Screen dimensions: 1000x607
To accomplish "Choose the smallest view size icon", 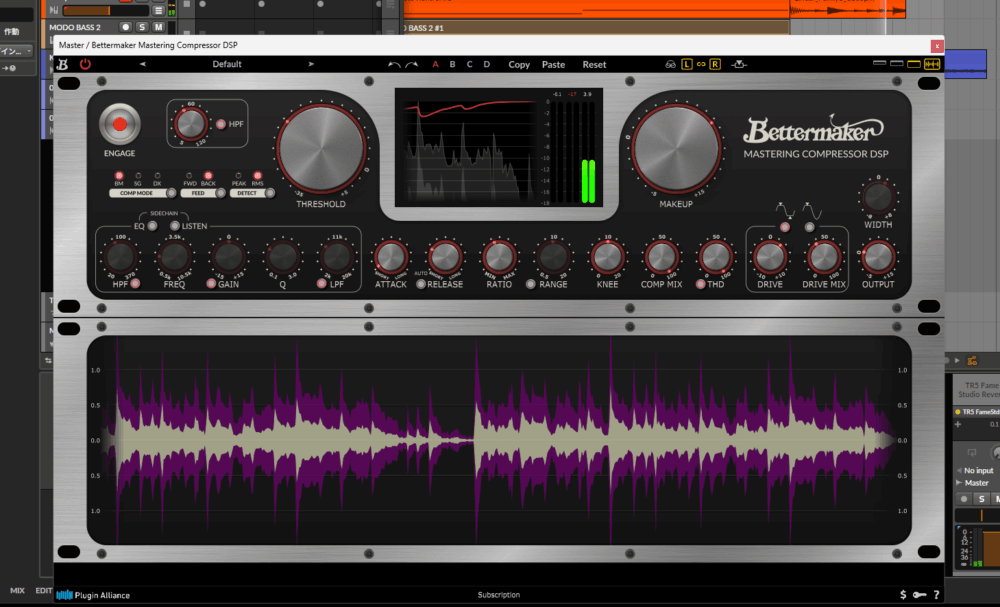I will (x=879, y=63).
